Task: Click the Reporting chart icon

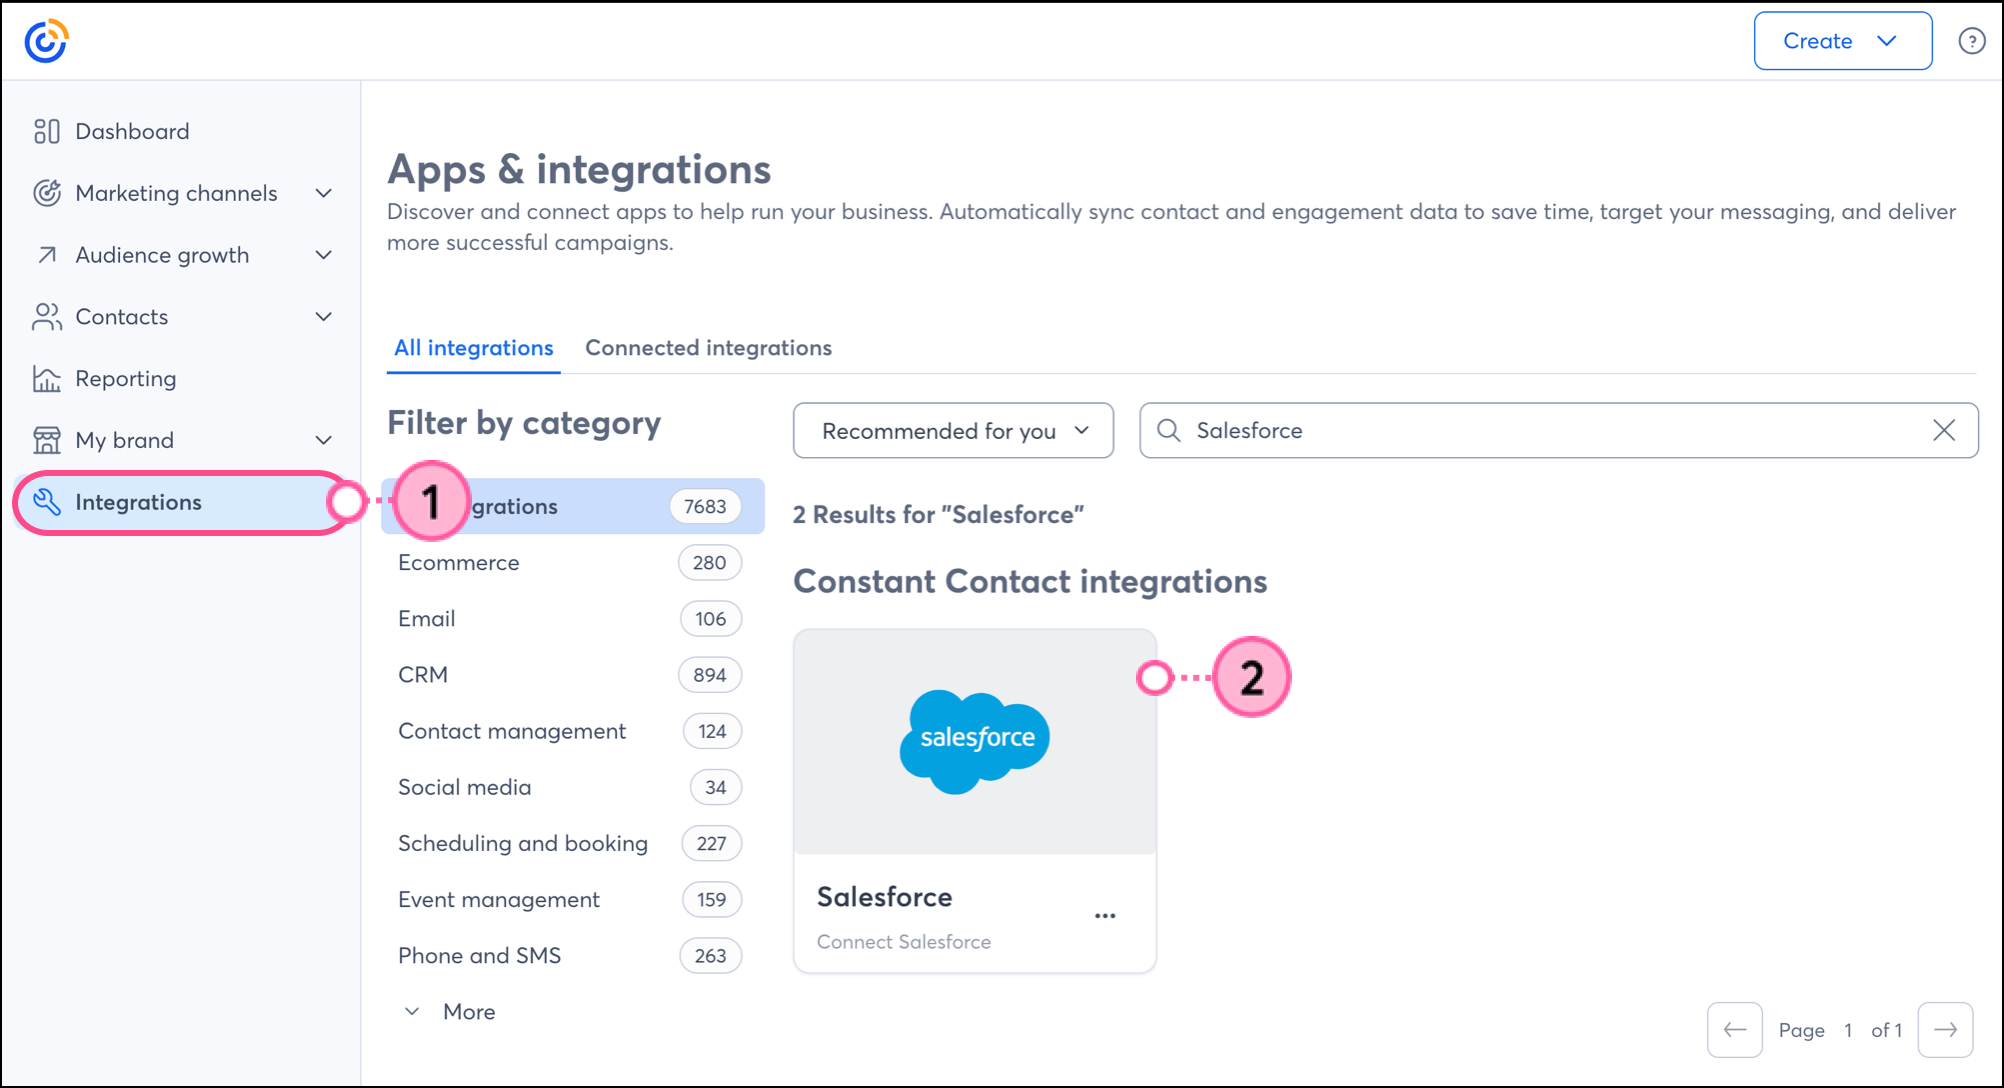Action: pos(46,379)
